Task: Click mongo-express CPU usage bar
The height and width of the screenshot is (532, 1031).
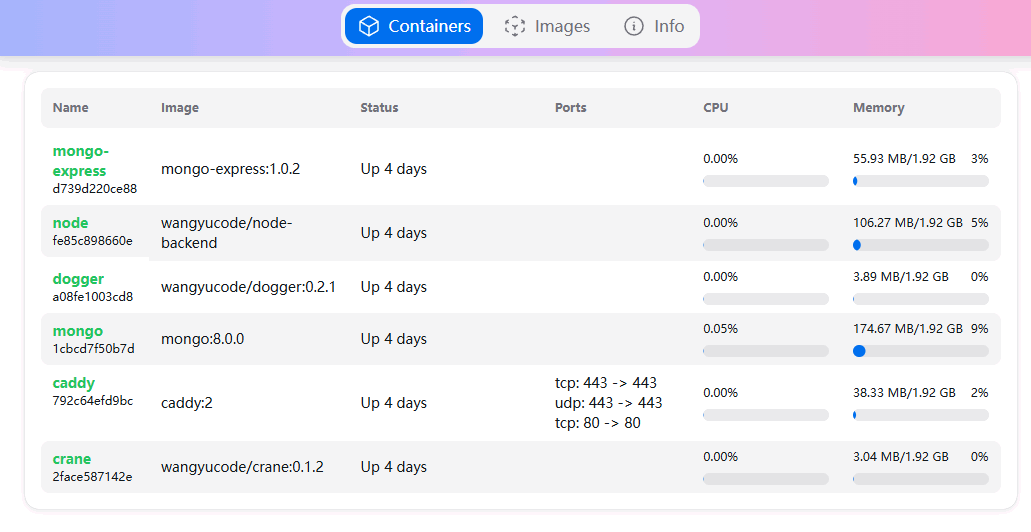Action: [x=766, y=181]
